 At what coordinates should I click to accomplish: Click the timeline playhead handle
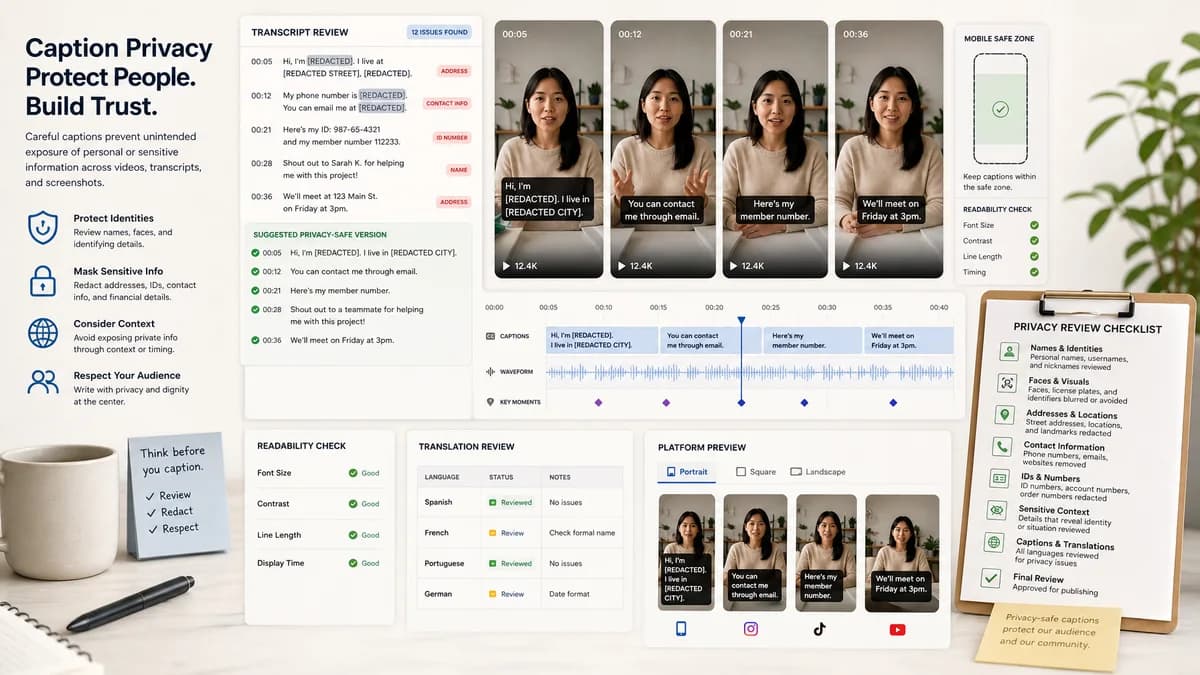(741, 322)
